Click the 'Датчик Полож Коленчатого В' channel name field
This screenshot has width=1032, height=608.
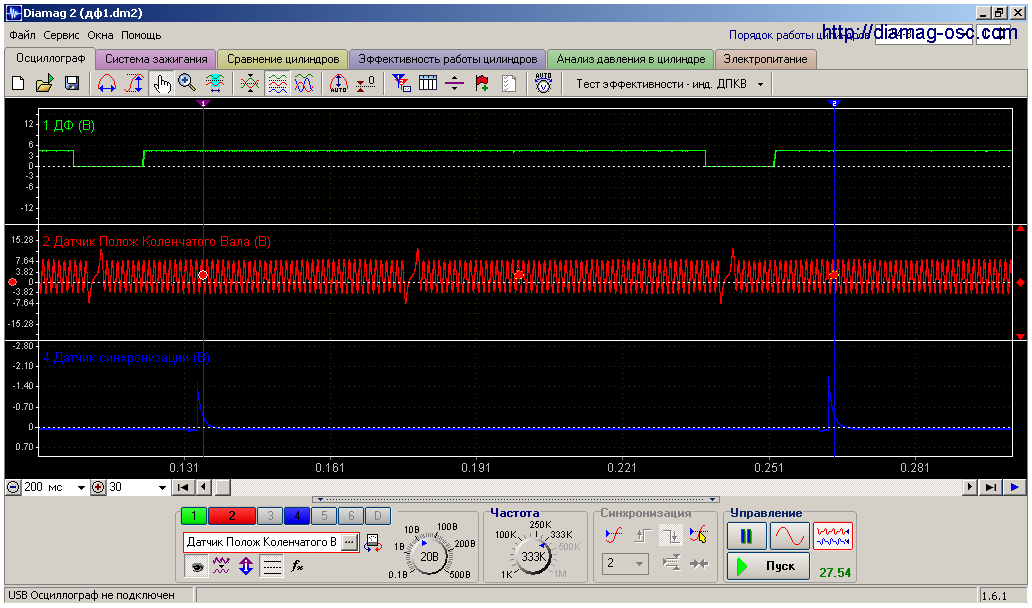pyautogui.click(x=263, y=542)
